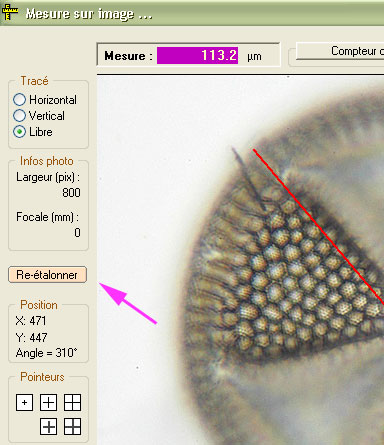This screenshot has width=384, height=445.
Task: Open the Compteur button
Action: [340, 51]
